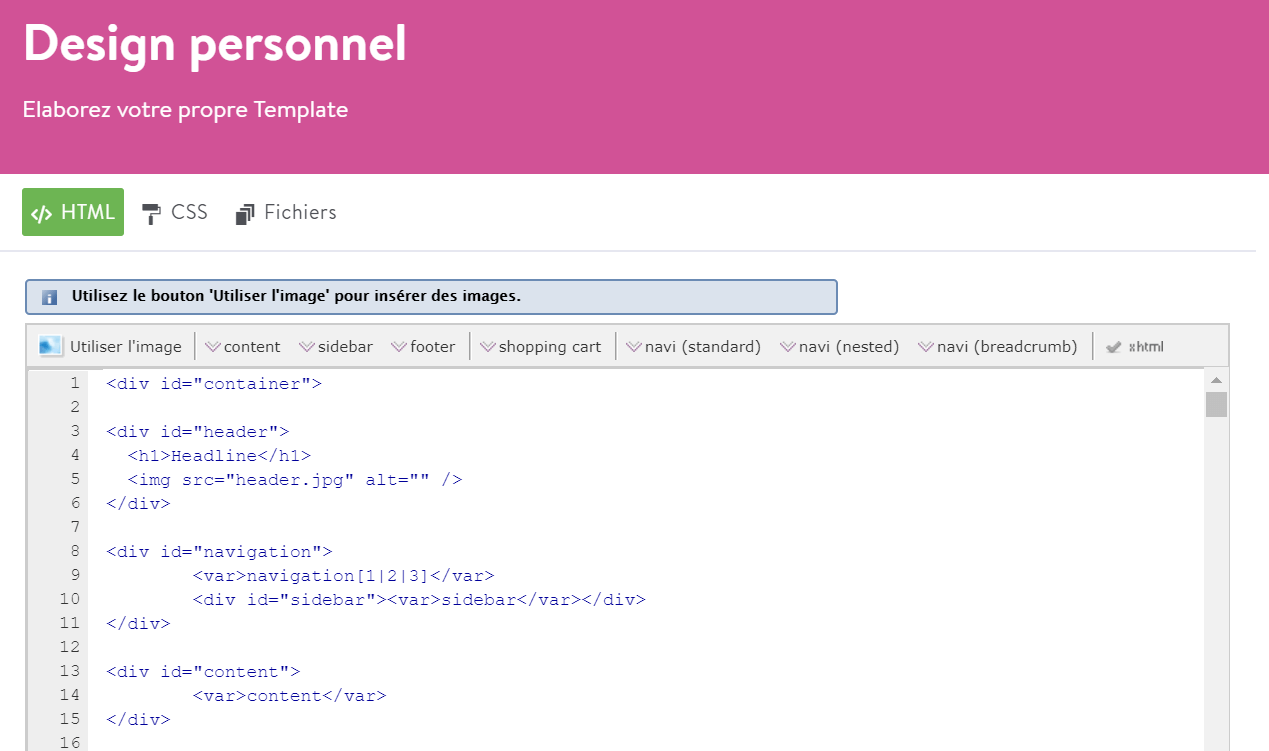Place cursor on the div id="container" line
This screenshot has height=751, width=1269.
point(214,383)
